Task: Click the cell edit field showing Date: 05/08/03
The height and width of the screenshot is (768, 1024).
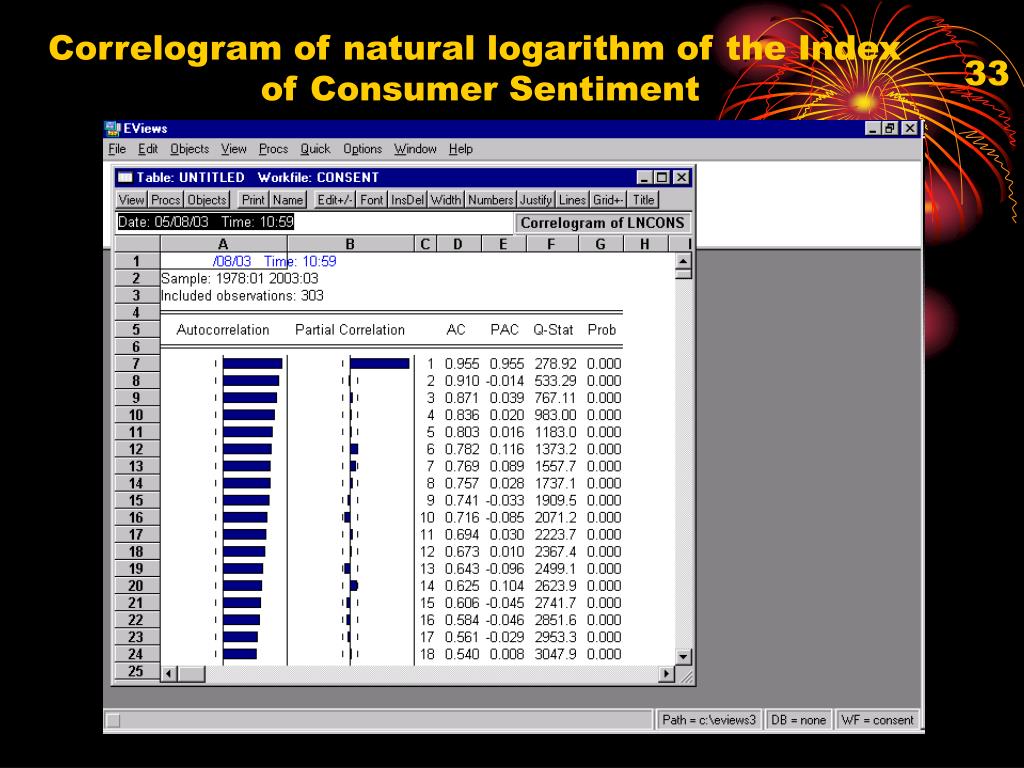Action: click(314, 222)
